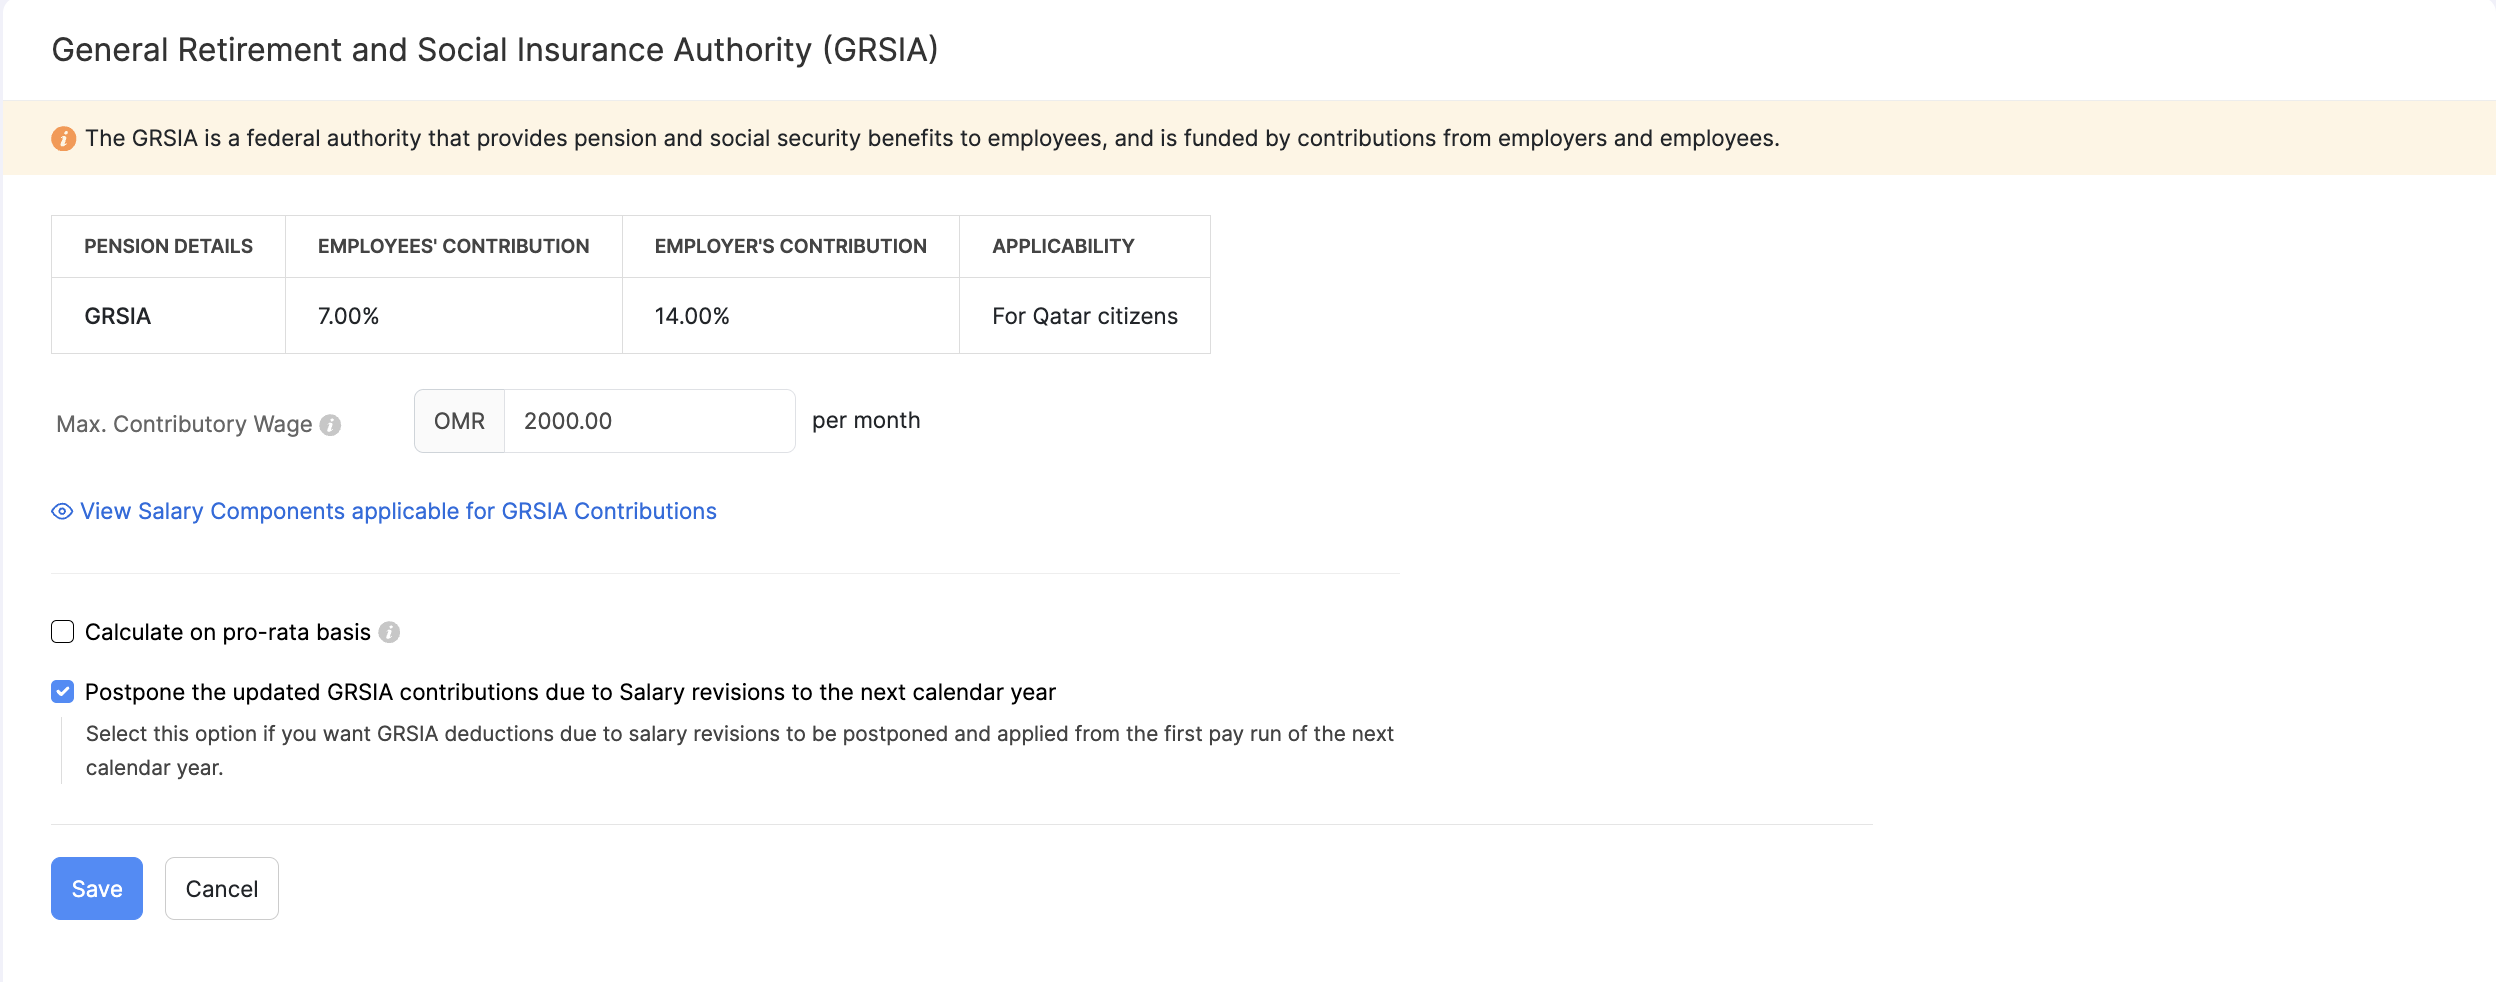This screenshot has height=982, width=2496.
Task: Click the For Qatar citizens applicability cell
Action: tap(1083, 316)
